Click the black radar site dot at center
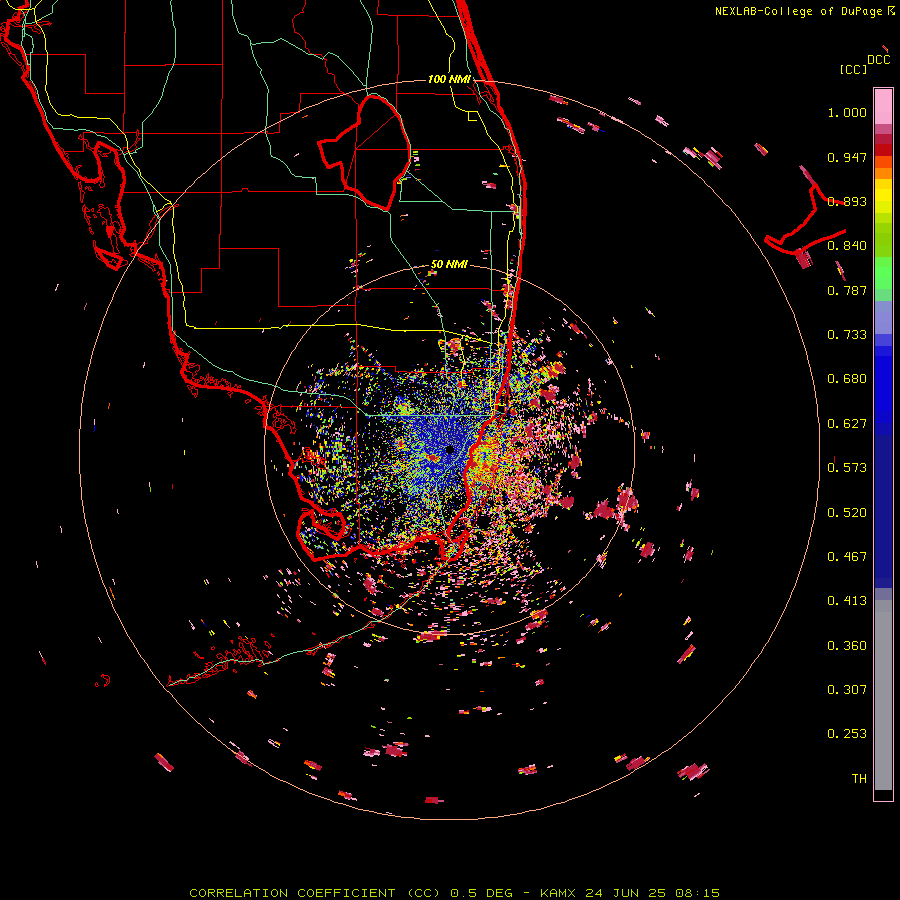900x900 pixels. [449, 450]
